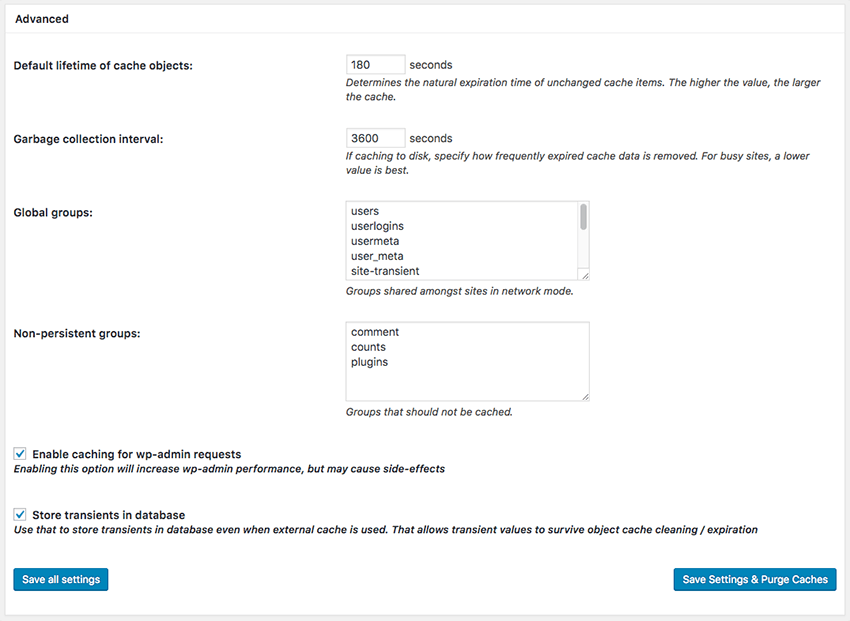Image resolution: width=850 pixels, height=621 pixels.
Task: Select the 'users' entry in Global groups
Action: (x=365, y=211)
